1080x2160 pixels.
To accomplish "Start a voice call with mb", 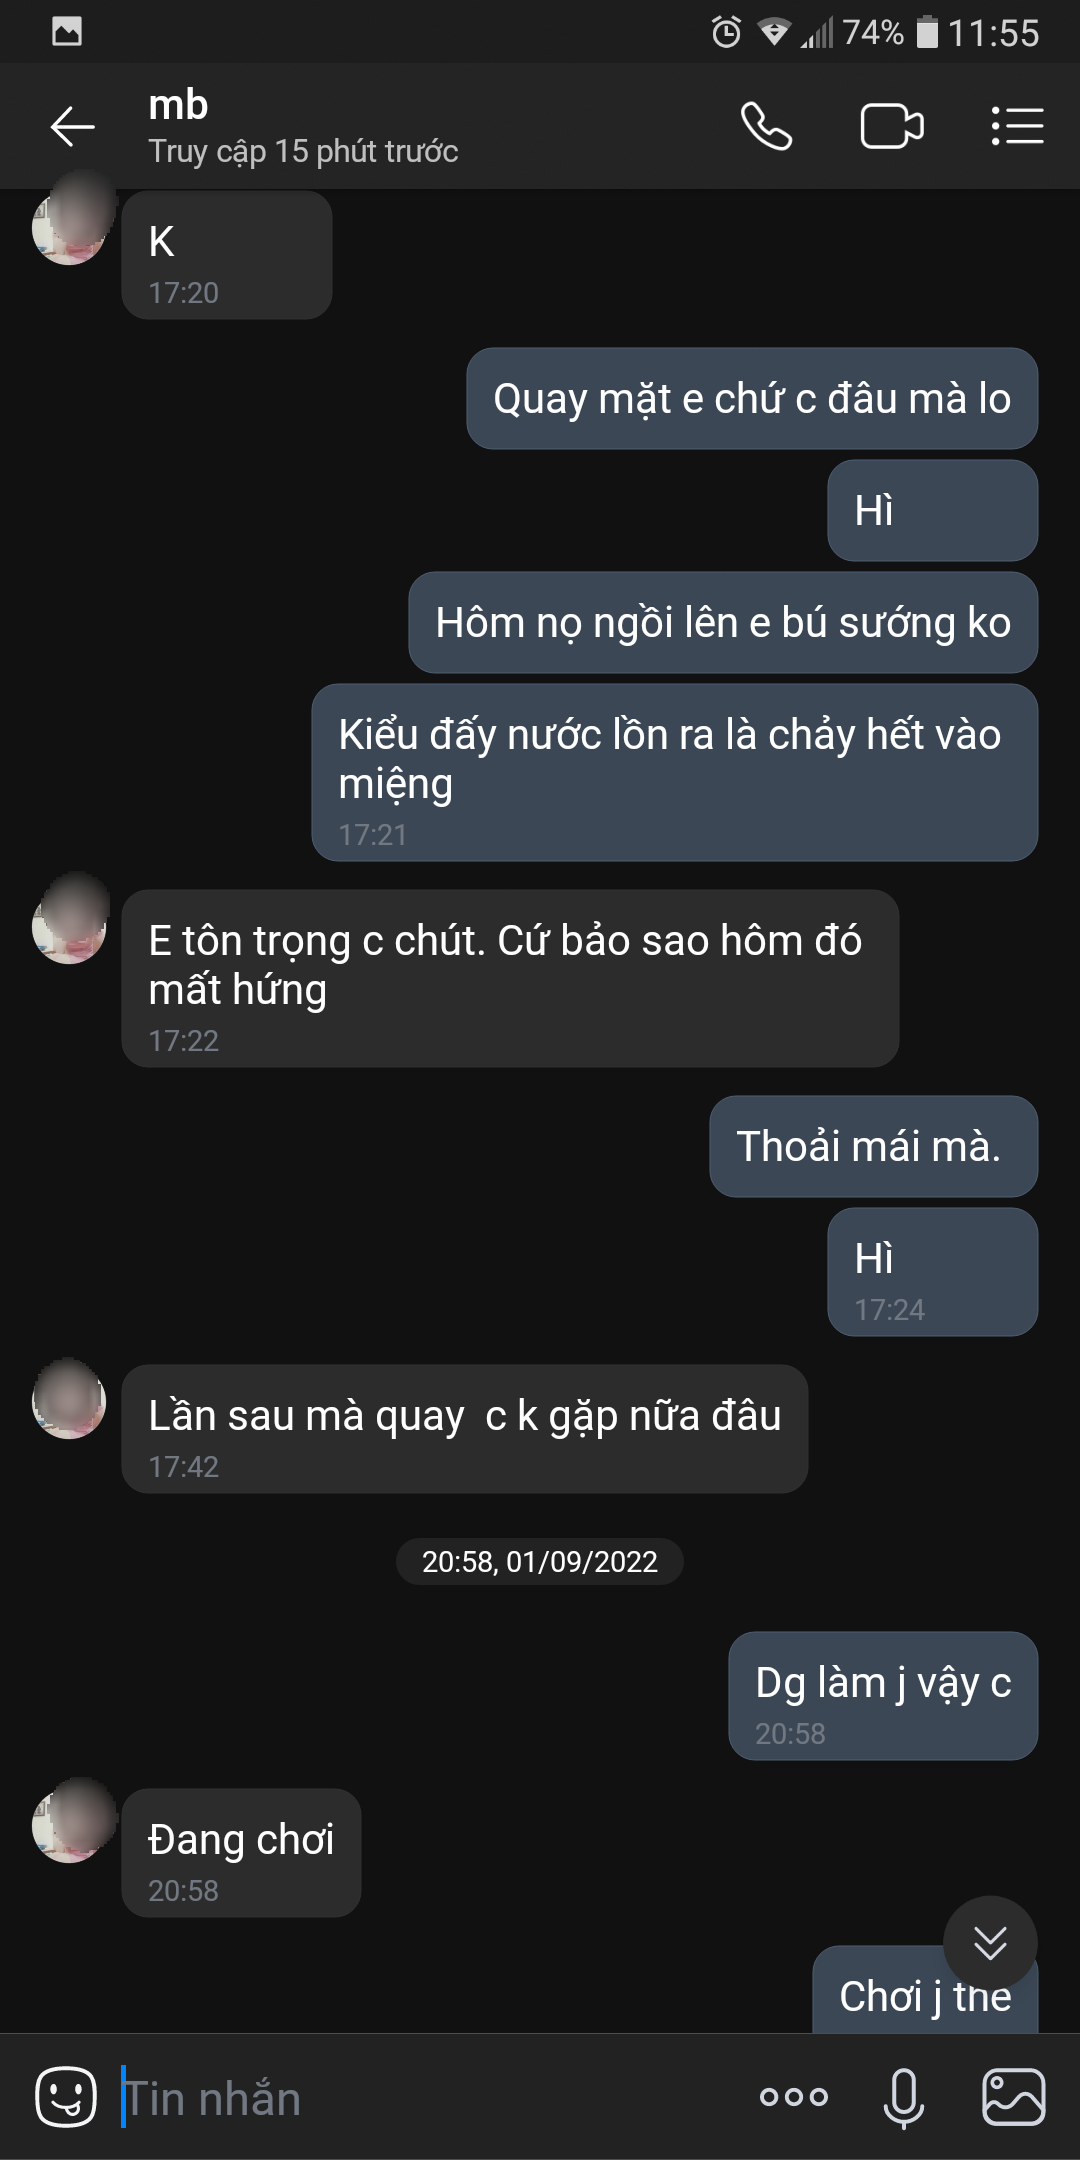I will pyautogui.click(x=766, y=127).
